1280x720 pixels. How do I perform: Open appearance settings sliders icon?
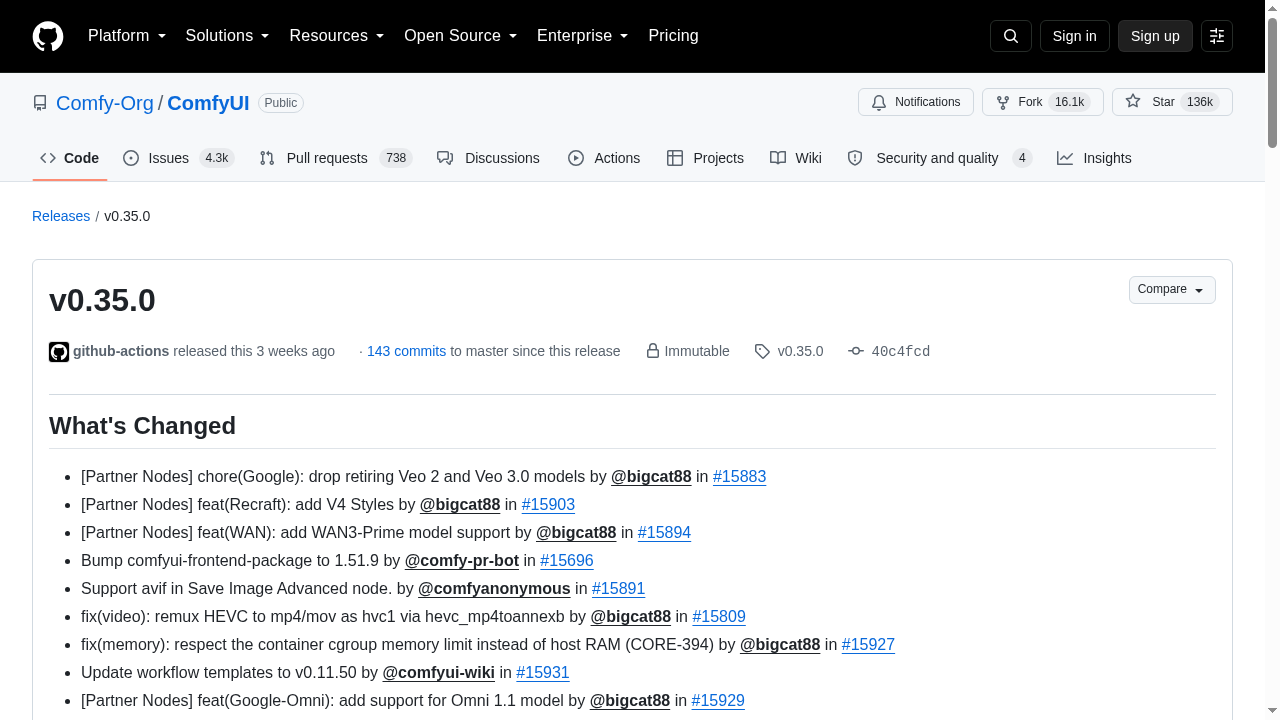[x=1217, y=36]
